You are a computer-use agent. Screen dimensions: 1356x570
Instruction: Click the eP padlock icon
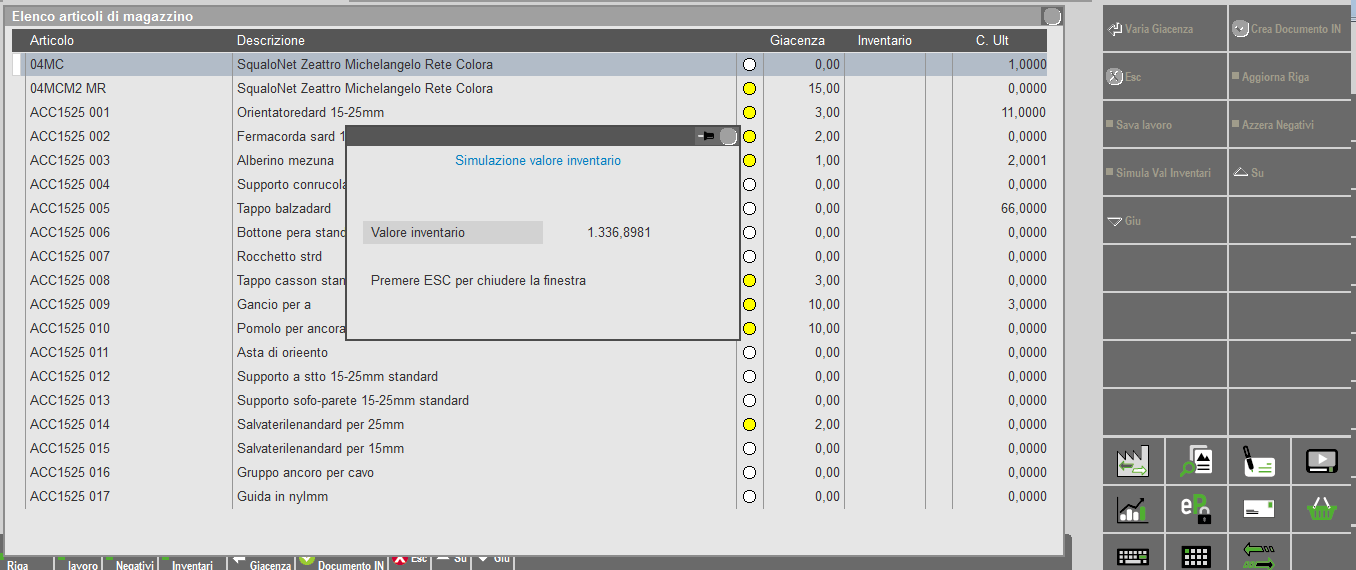tap(1195, 509)
